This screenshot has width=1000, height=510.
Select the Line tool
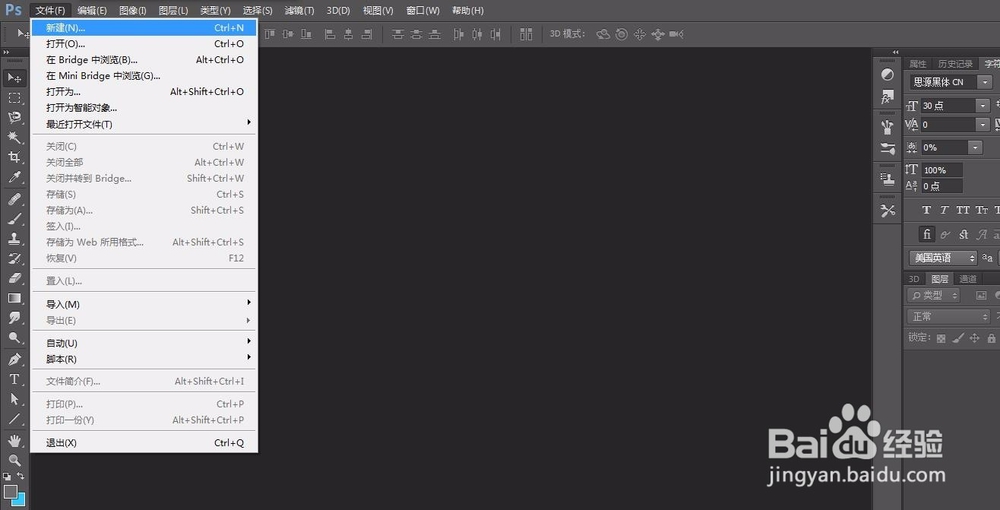(x=14, y=419)
